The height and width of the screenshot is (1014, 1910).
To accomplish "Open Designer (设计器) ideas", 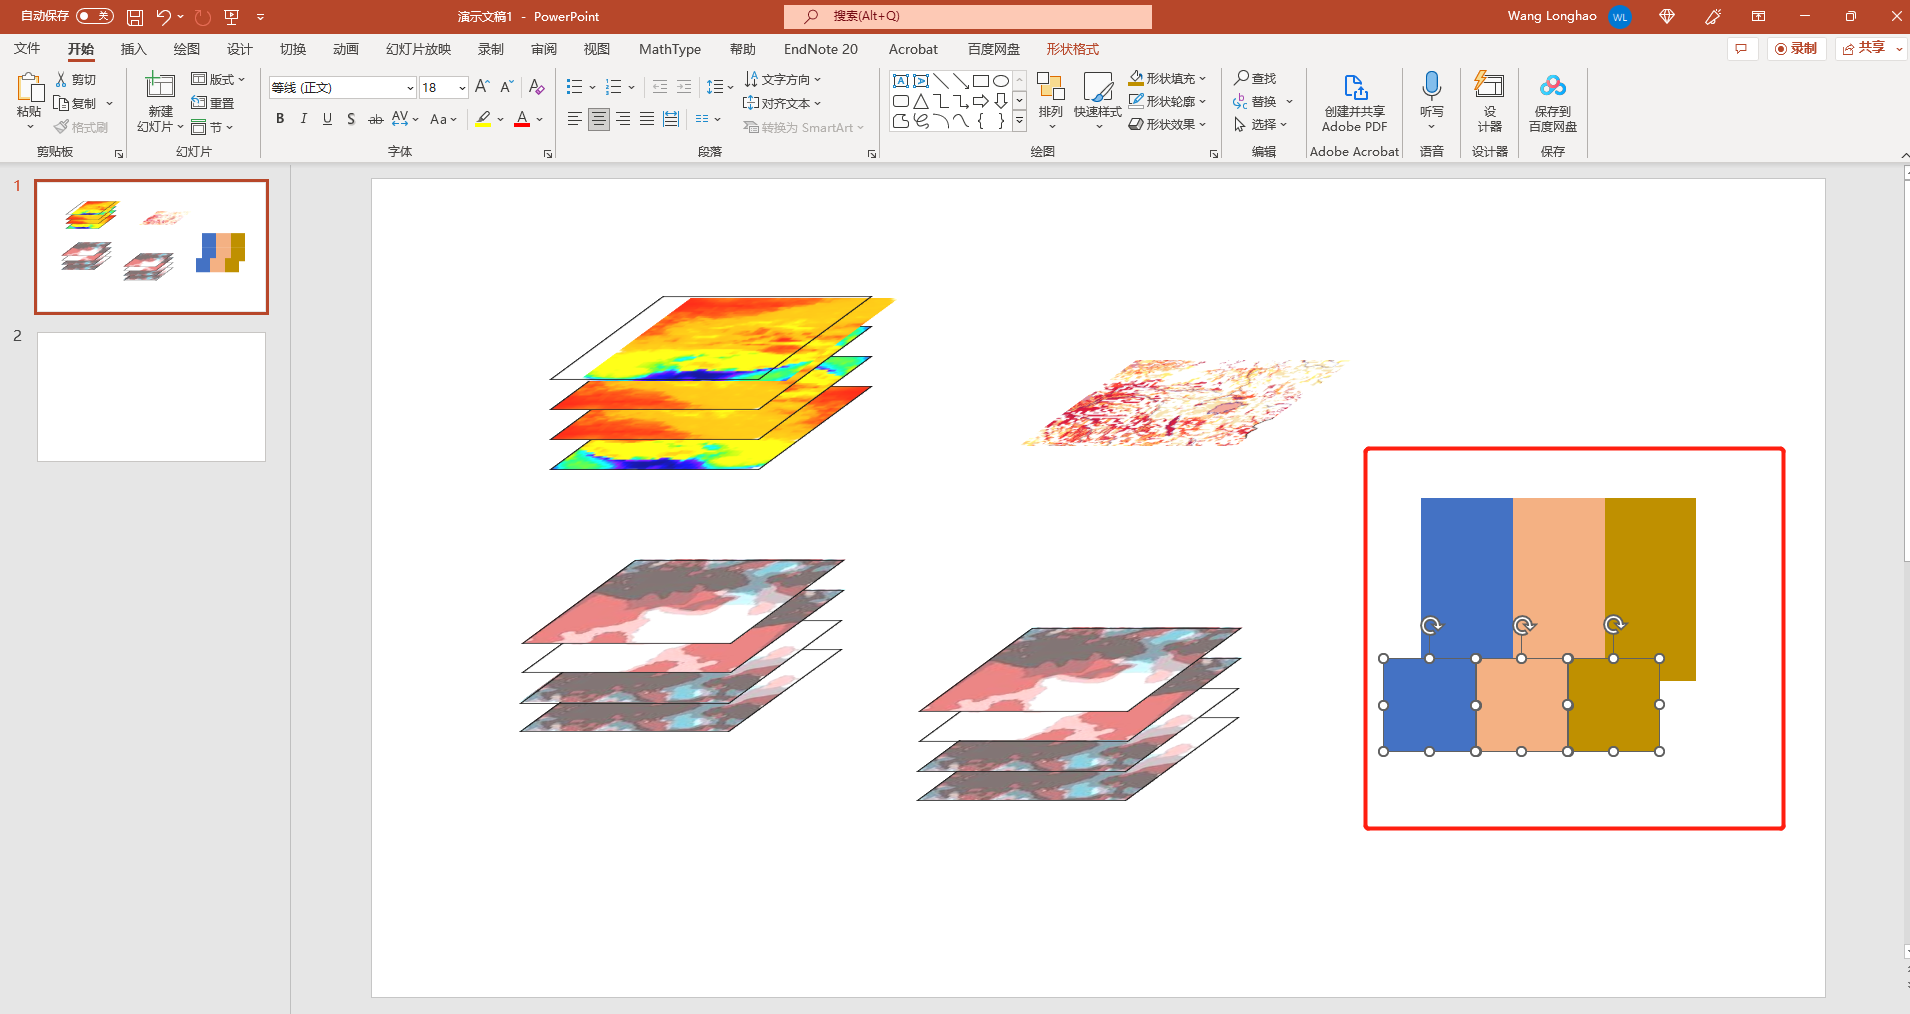I will pos(1490,102).
